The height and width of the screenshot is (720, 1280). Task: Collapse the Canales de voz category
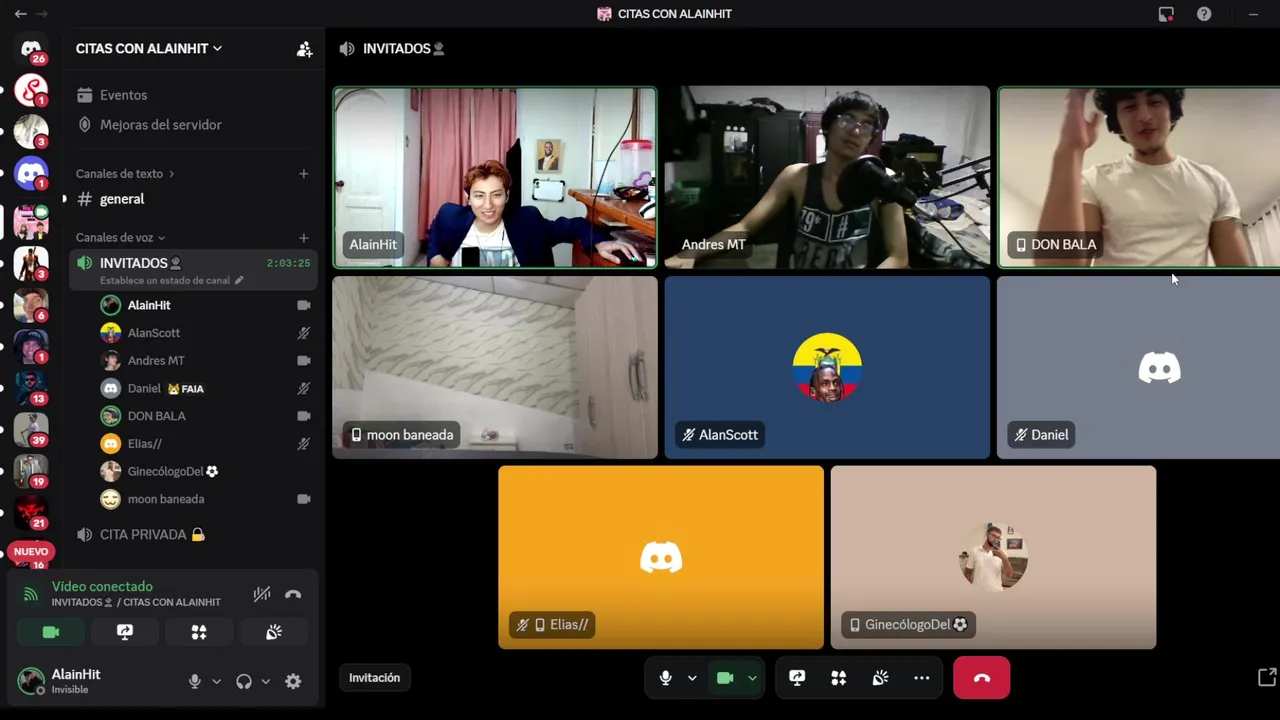(120, 238)
